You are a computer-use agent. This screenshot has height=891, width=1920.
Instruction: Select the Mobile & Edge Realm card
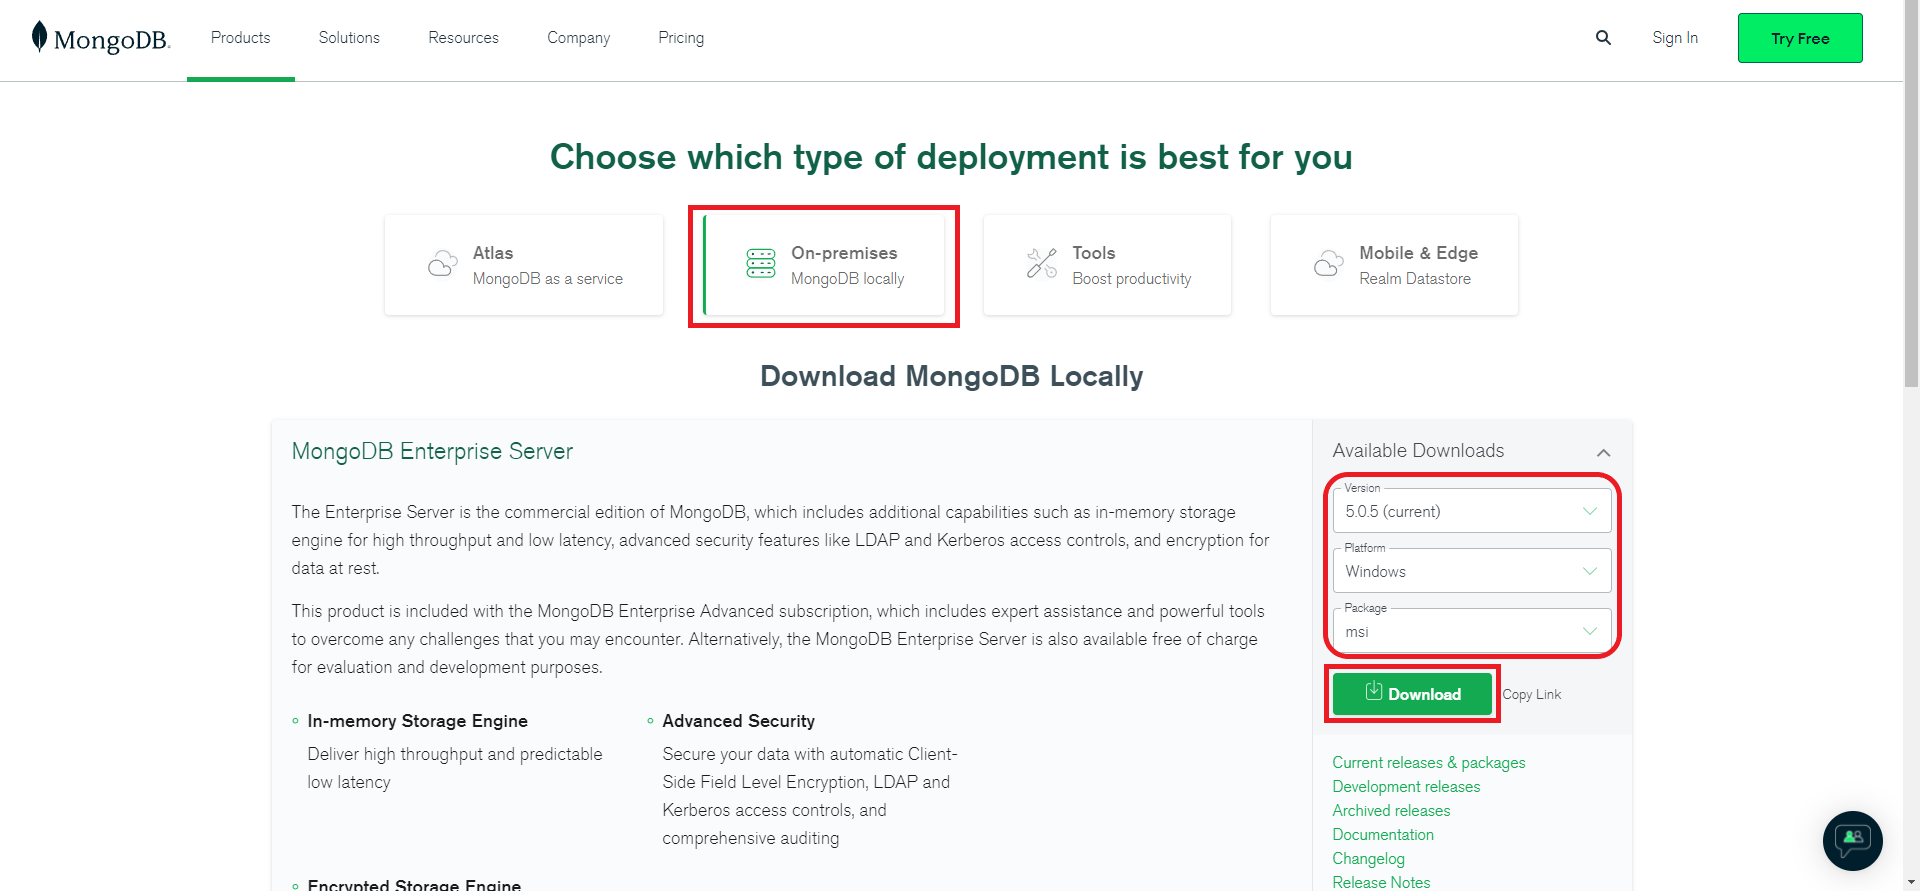pos(1394,265)
